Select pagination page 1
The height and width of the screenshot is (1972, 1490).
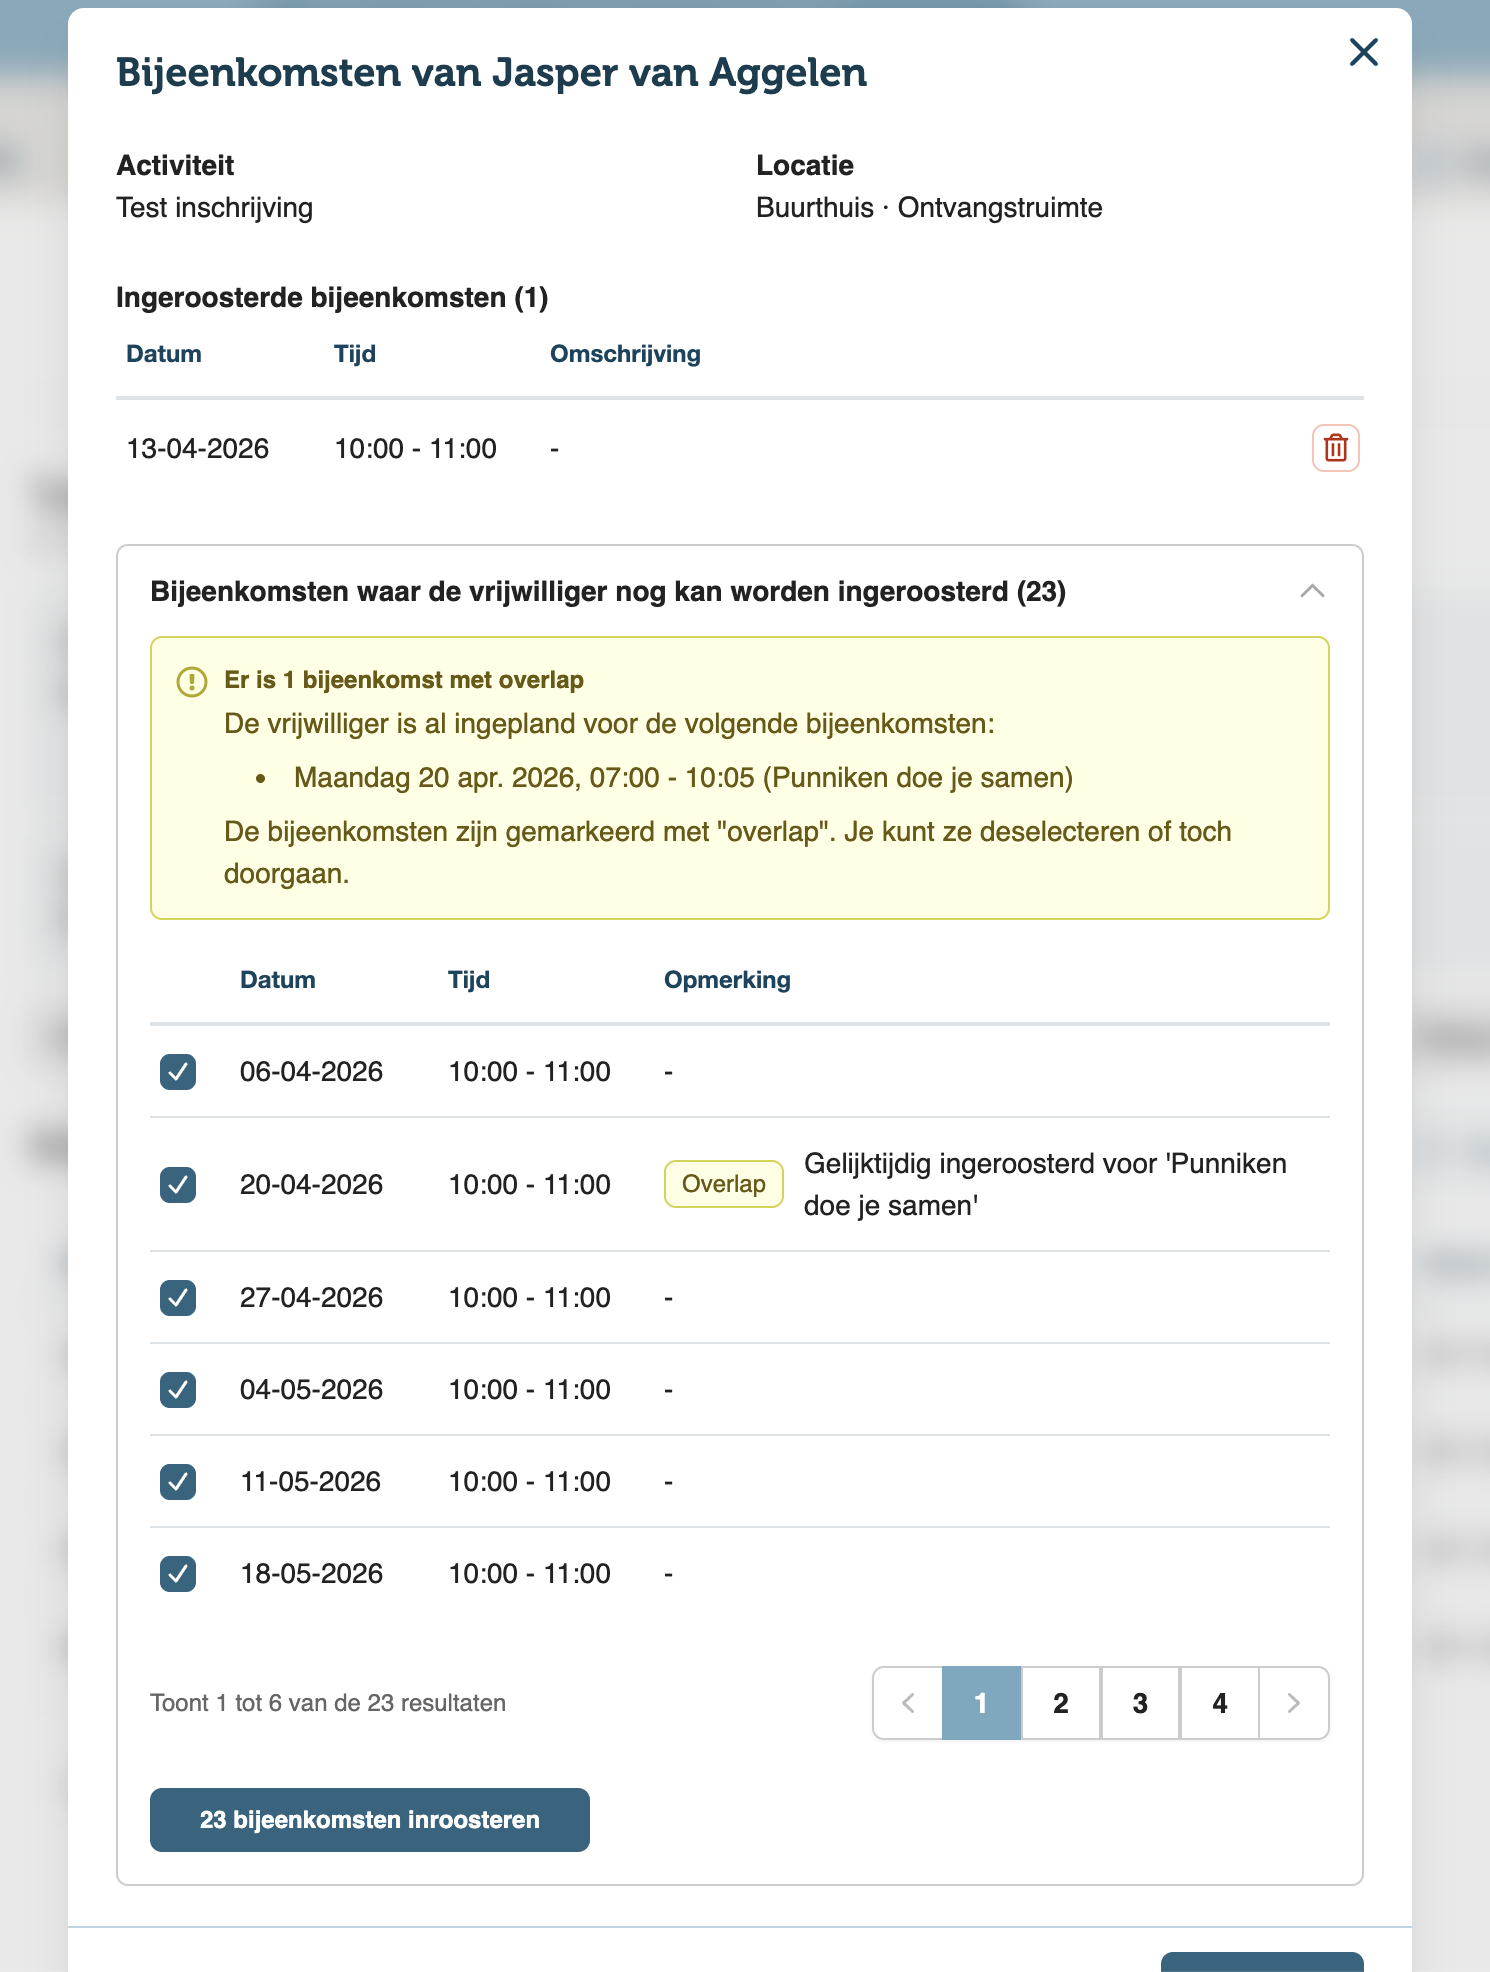(x=981, y=1703)
